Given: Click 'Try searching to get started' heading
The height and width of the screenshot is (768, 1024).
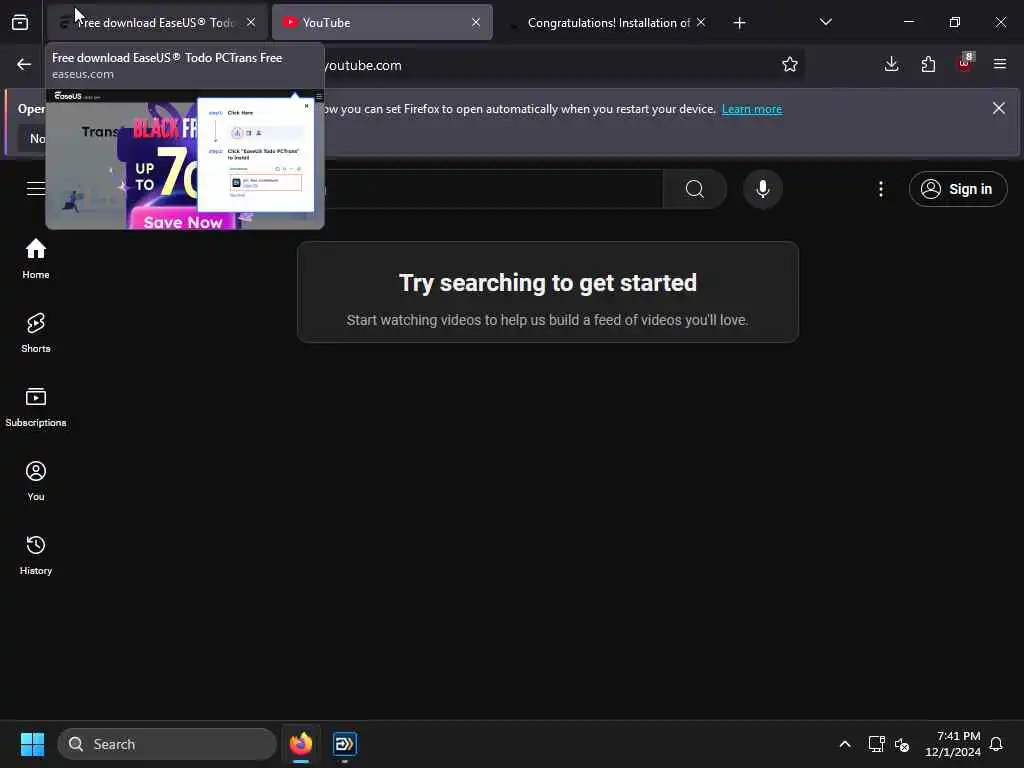Looking at the screenshot, I should click(x=547, y=283).
